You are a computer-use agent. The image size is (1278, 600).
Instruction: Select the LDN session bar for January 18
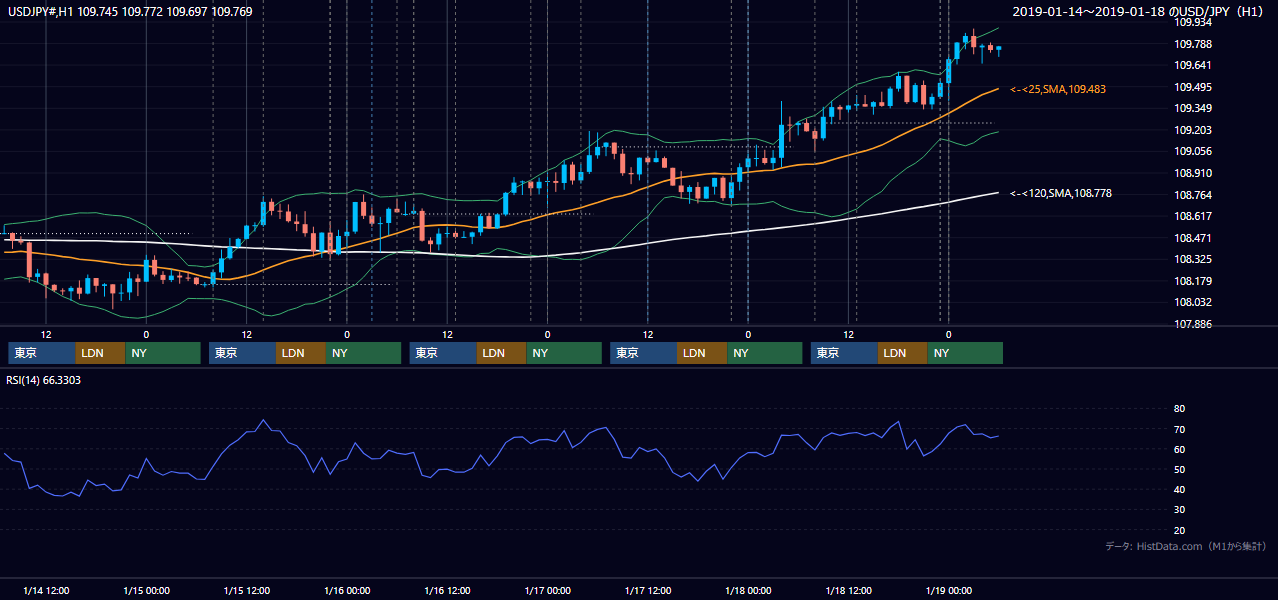(x=903, y=353)
